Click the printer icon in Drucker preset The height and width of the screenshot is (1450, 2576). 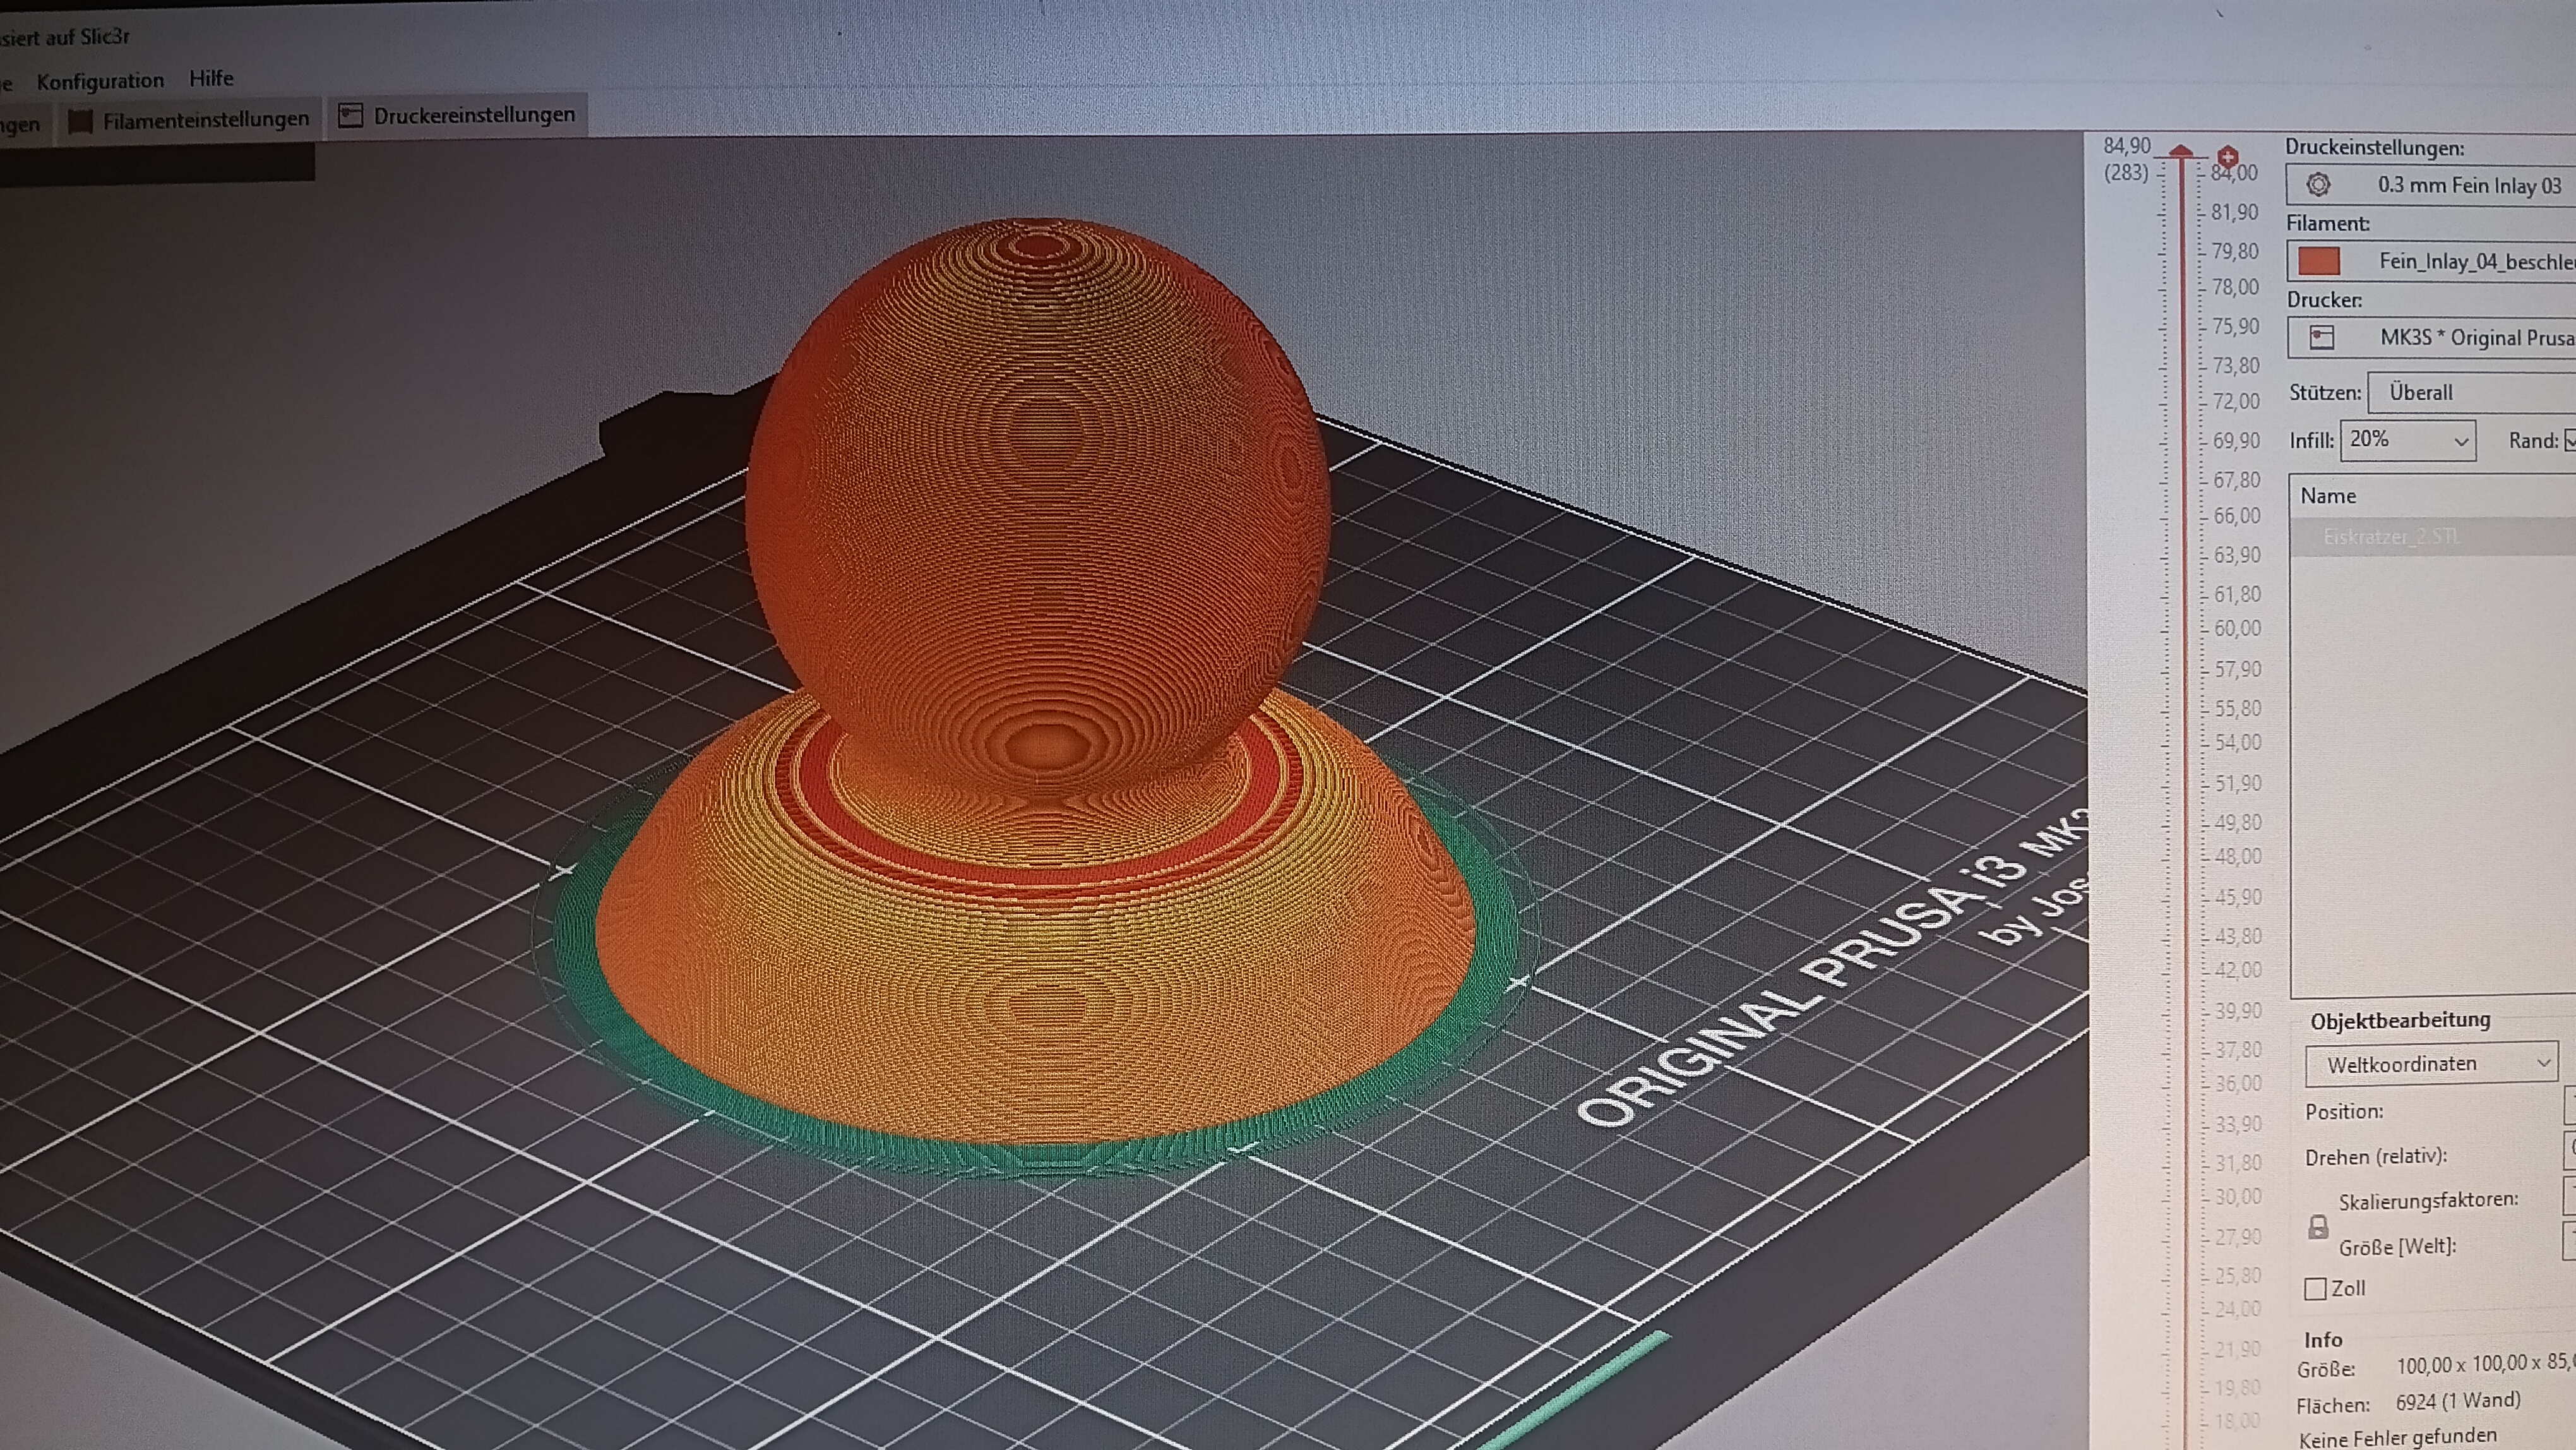[2322, 337]
